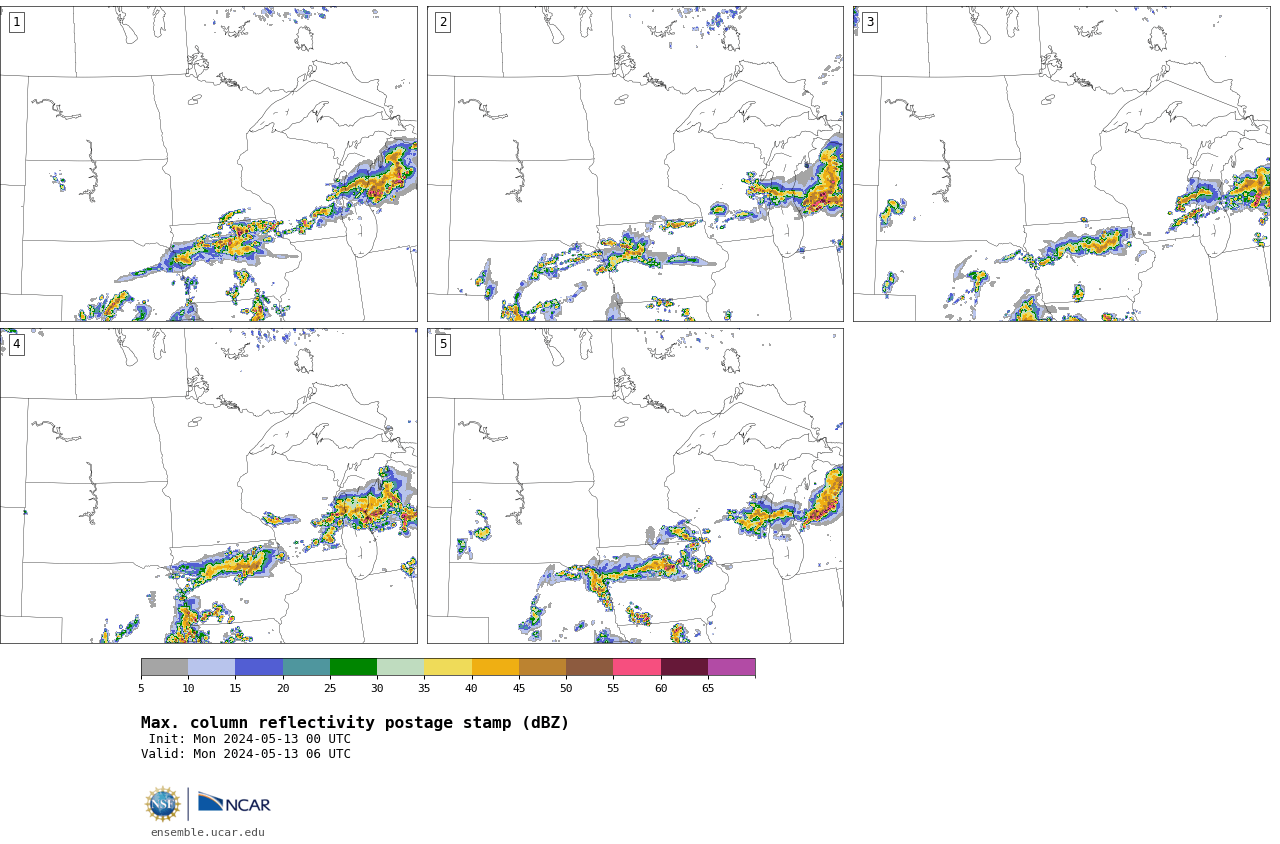Click the yellow 35-40 dBZ swatch
1280x844 pixels.
pos(448,667)
